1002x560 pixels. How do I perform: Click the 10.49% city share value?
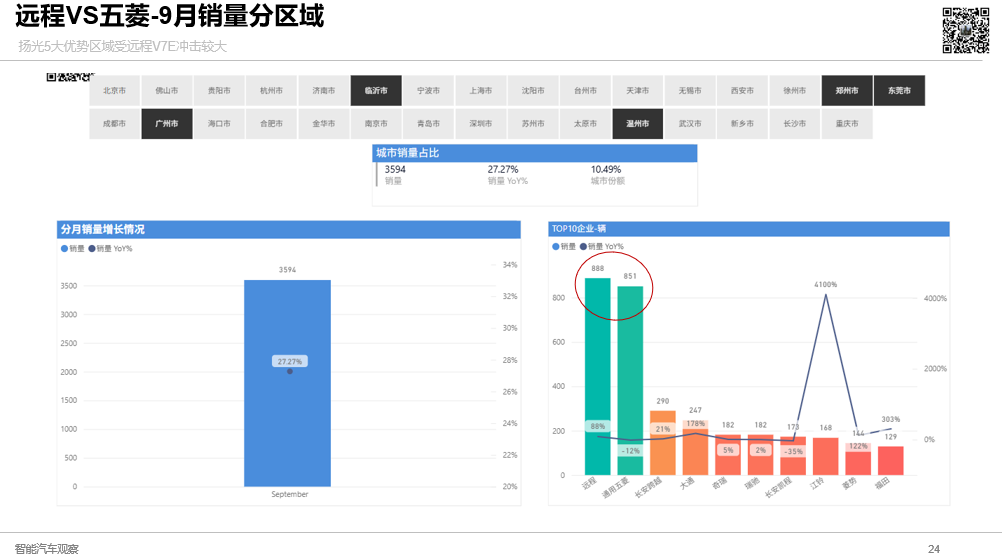(x=606, y=169)
